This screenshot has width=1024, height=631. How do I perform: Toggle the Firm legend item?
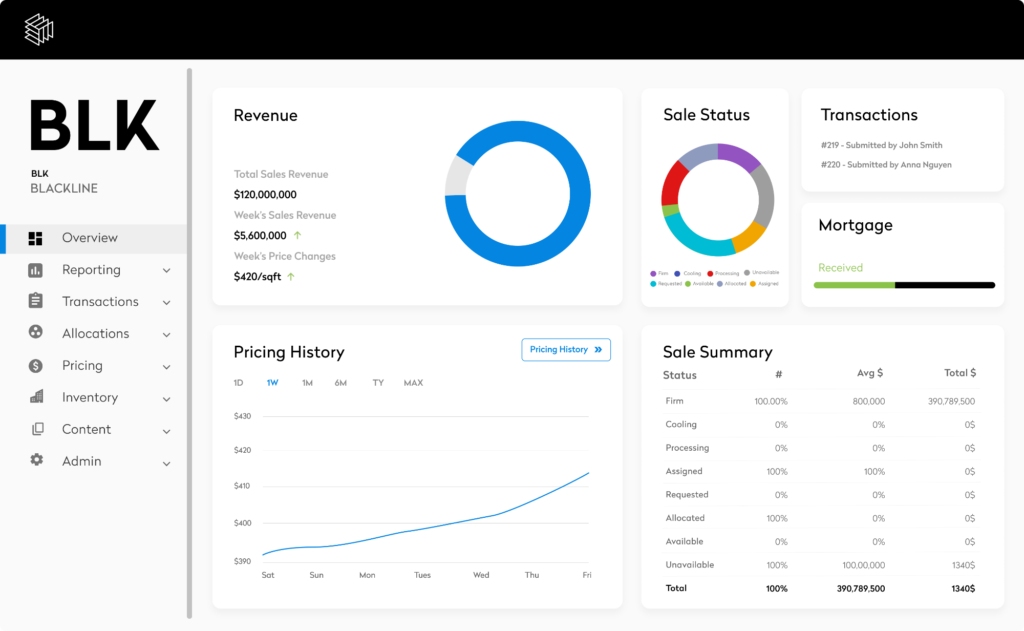click(x=661, y=273)
